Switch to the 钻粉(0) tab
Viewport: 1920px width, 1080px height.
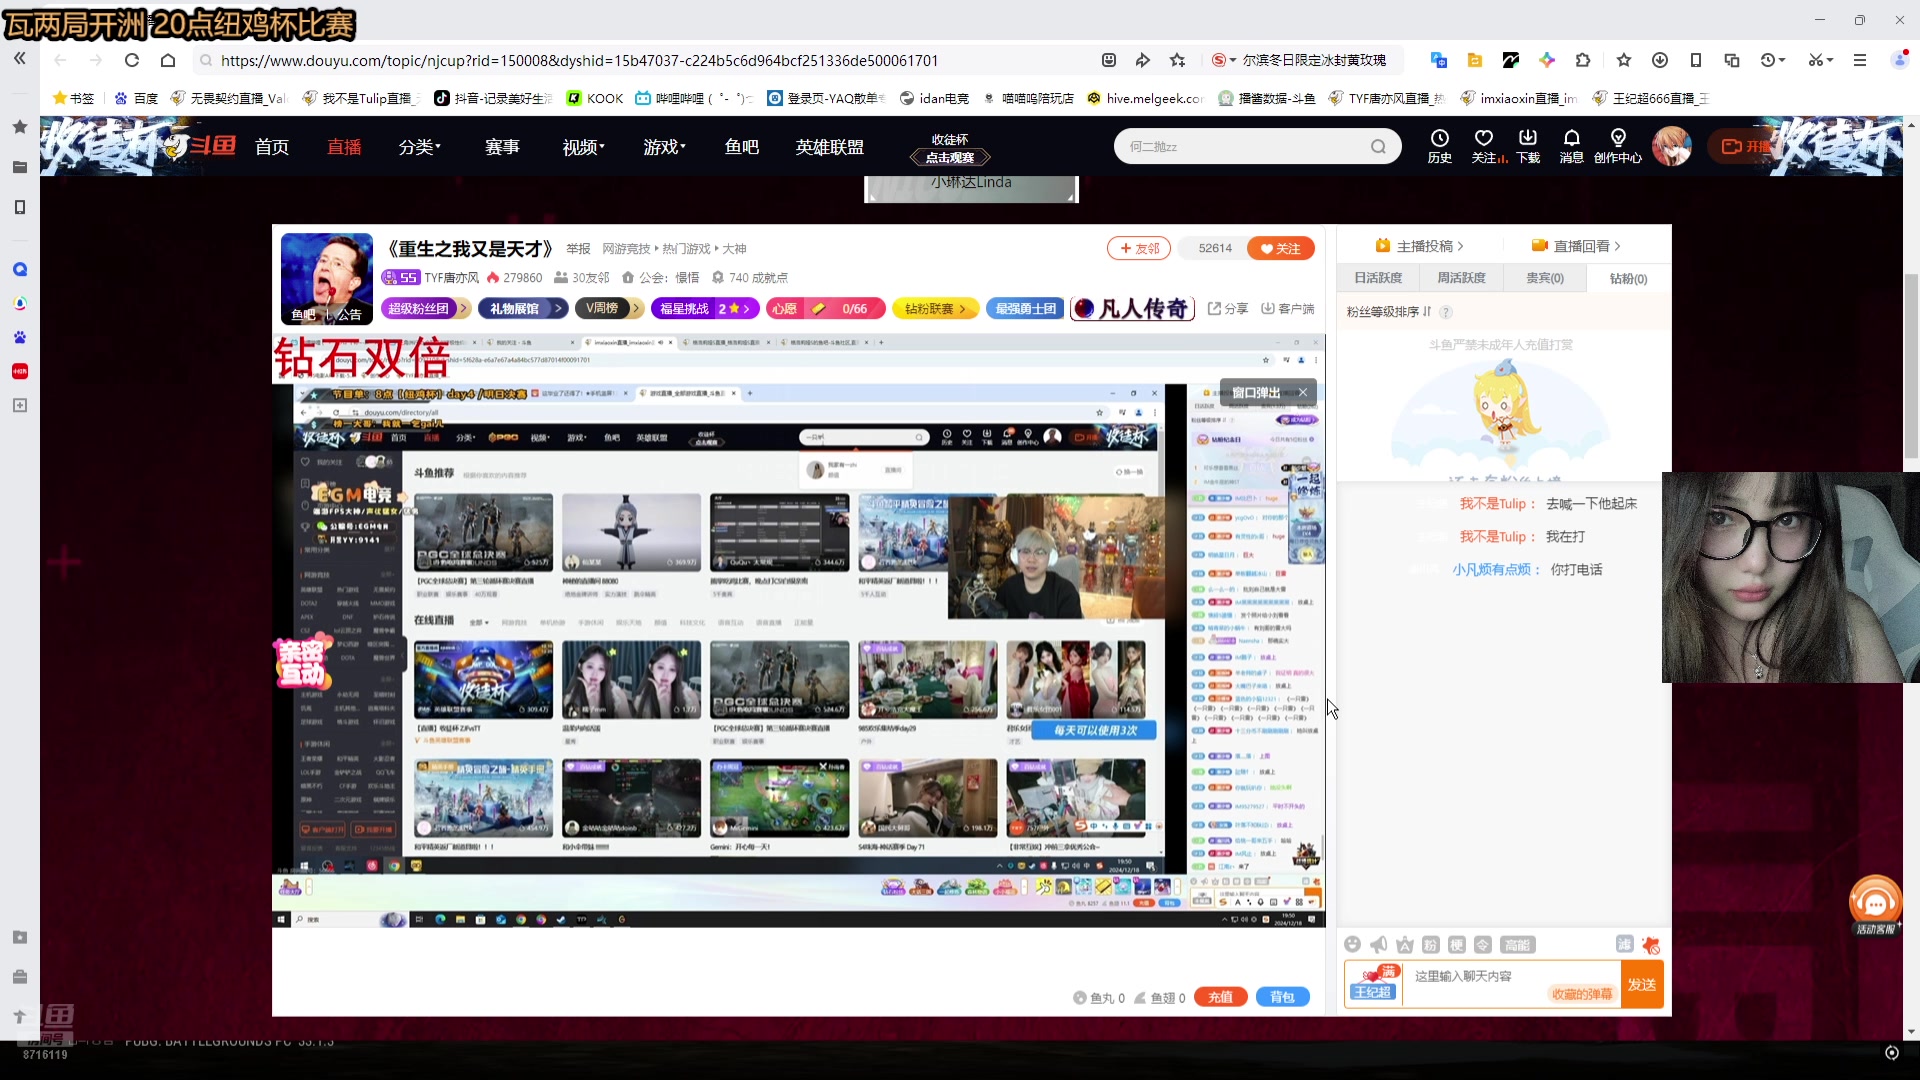coord(1628,278)
